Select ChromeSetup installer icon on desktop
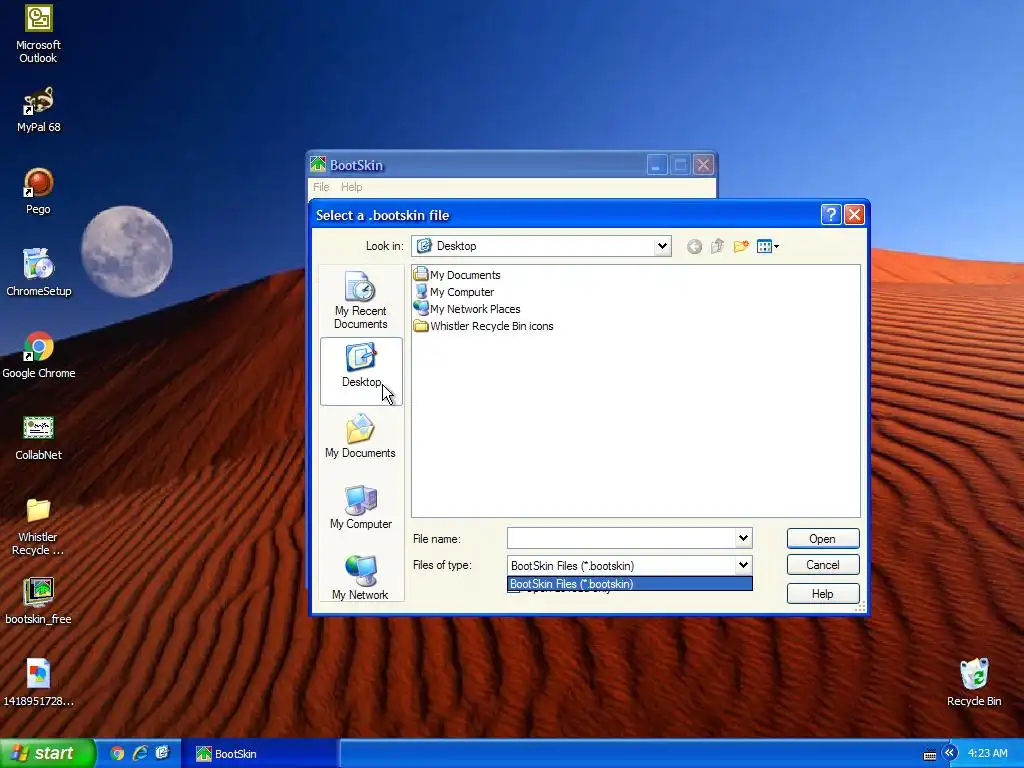This screenshot has height=768, width=1024. coord(38,272)
